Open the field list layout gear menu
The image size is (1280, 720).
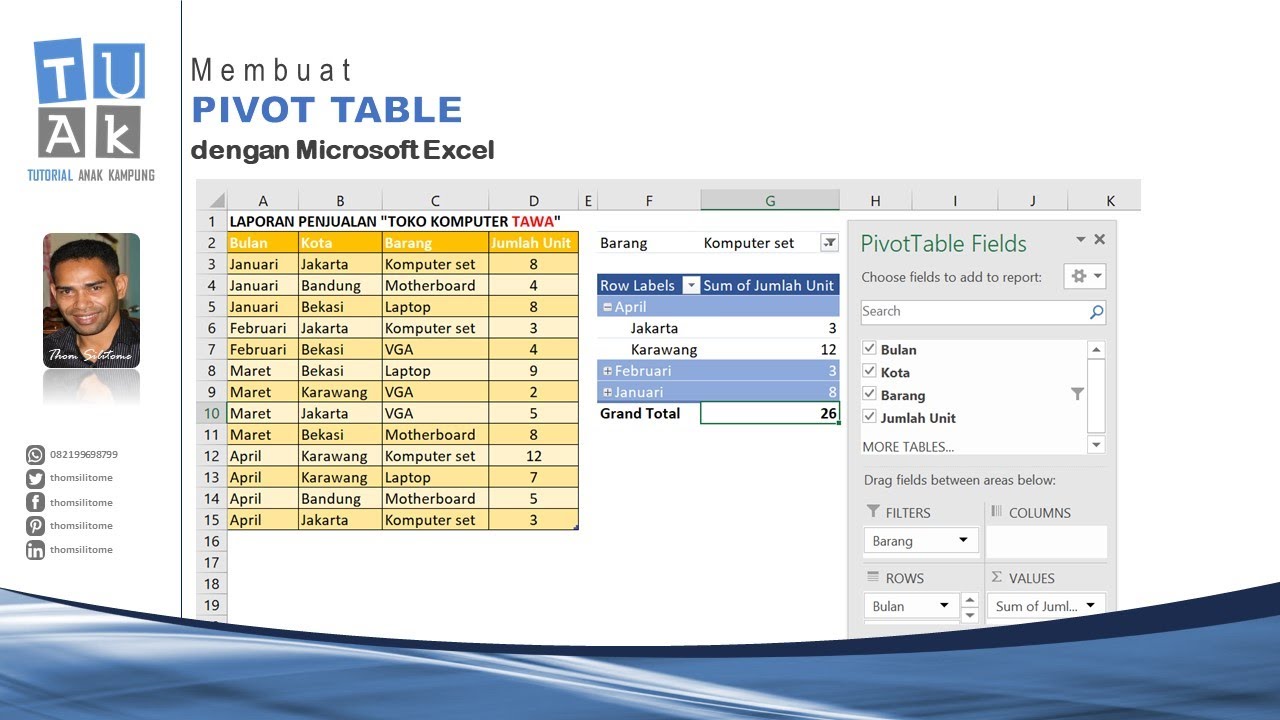[1086, 277]
